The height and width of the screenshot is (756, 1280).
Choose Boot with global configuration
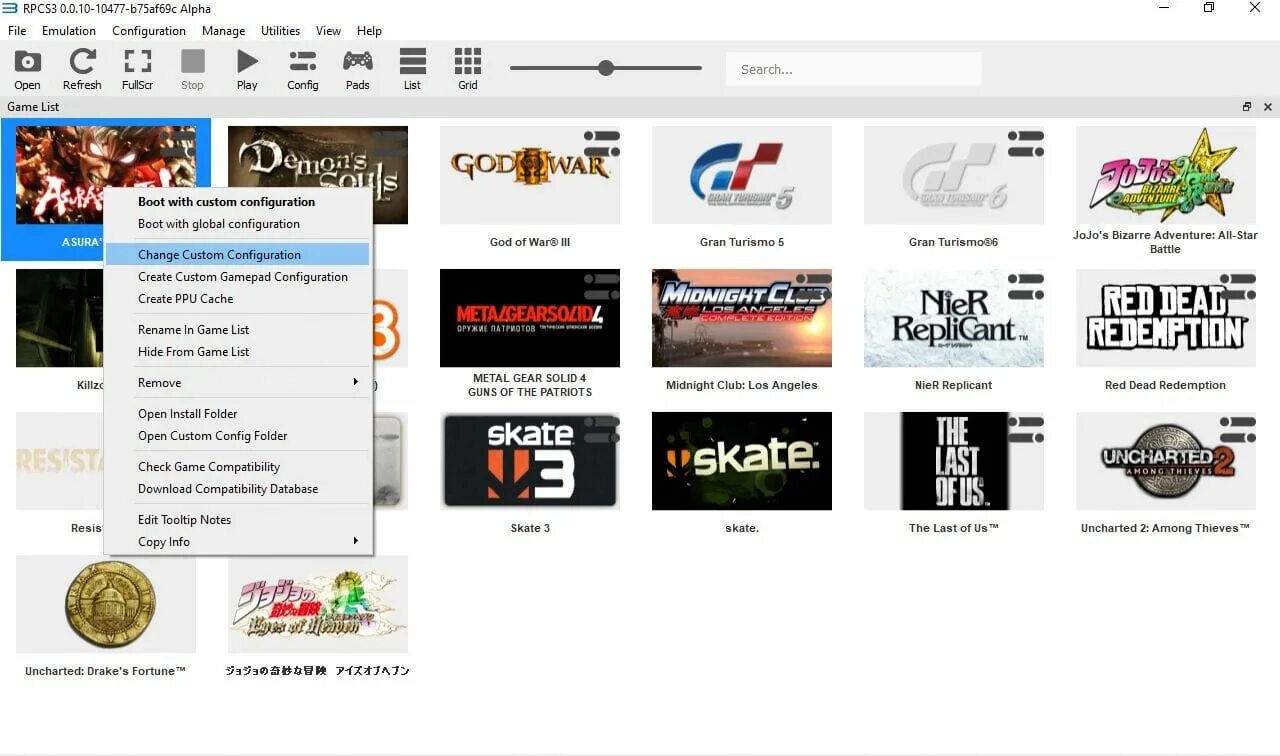point(238,224)
